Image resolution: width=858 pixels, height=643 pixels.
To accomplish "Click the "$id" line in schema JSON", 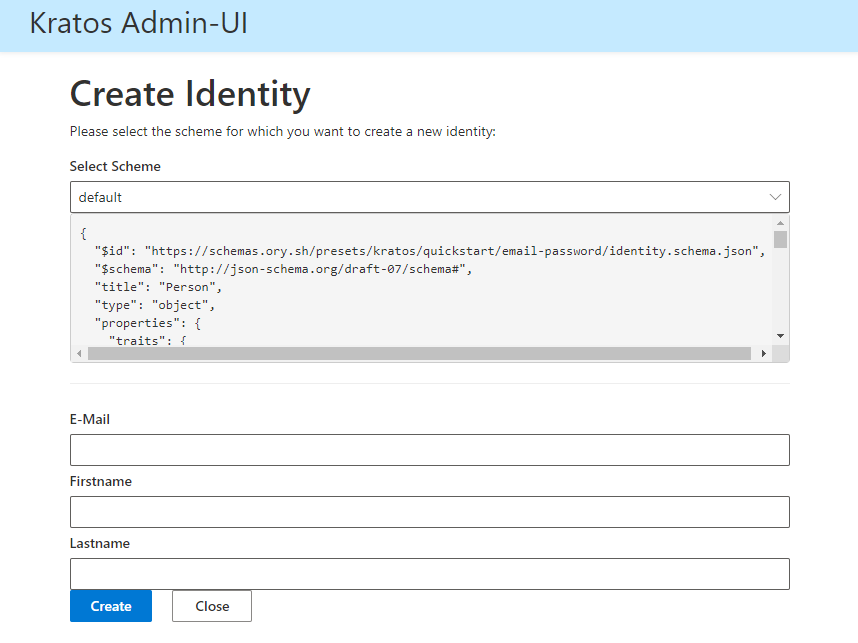I will (430, 251).
